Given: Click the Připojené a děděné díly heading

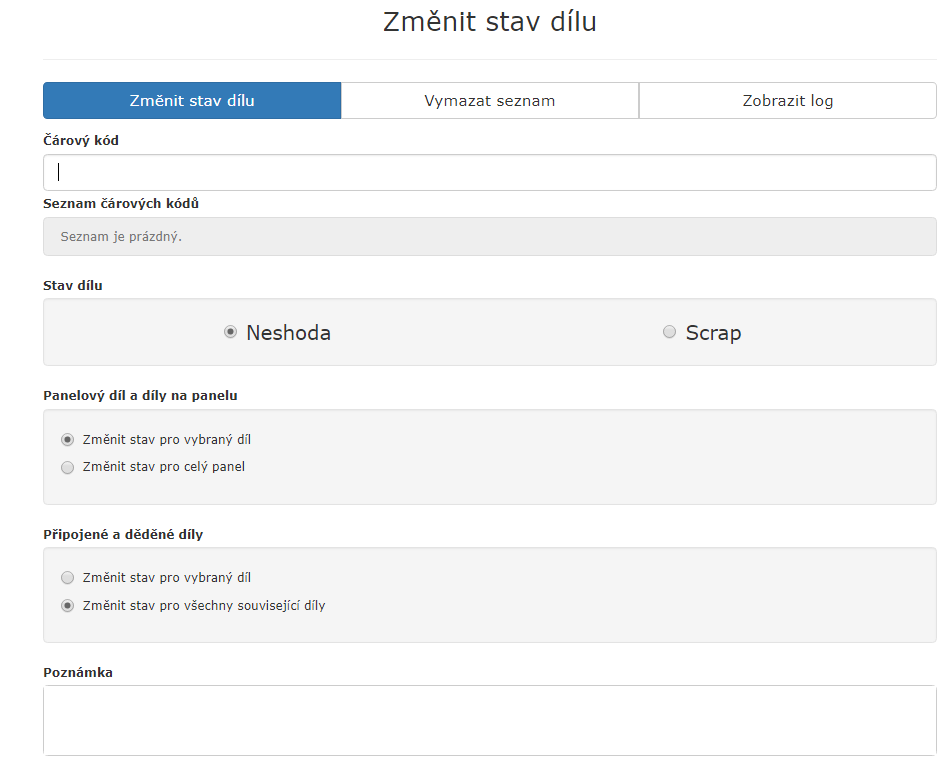Looking at the screenshot, I should pyautogui.click(x=123, y=534).
